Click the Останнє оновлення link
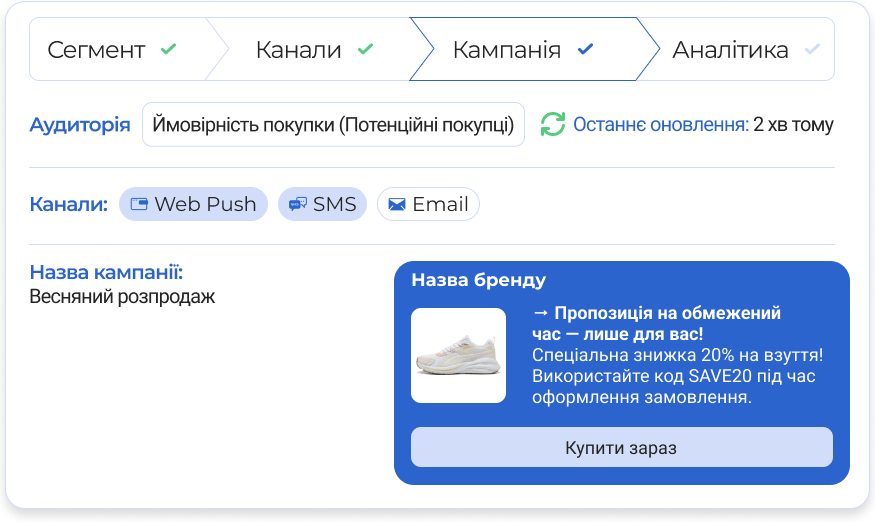The image size is (875, 522). click(660, 125)
